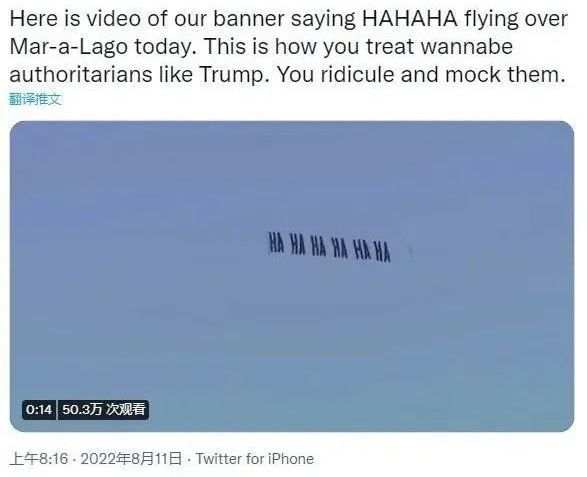Screen dimensions: 587x477
Task: Click the word 'today' in tweet text
Action: click(162, 47)
